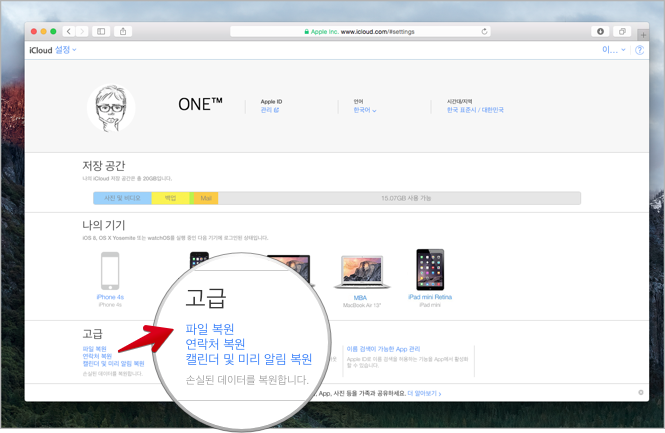The image size is (665, 433).
Task: Select the MBA MacBook Air device icon
Action: [362, 272]
